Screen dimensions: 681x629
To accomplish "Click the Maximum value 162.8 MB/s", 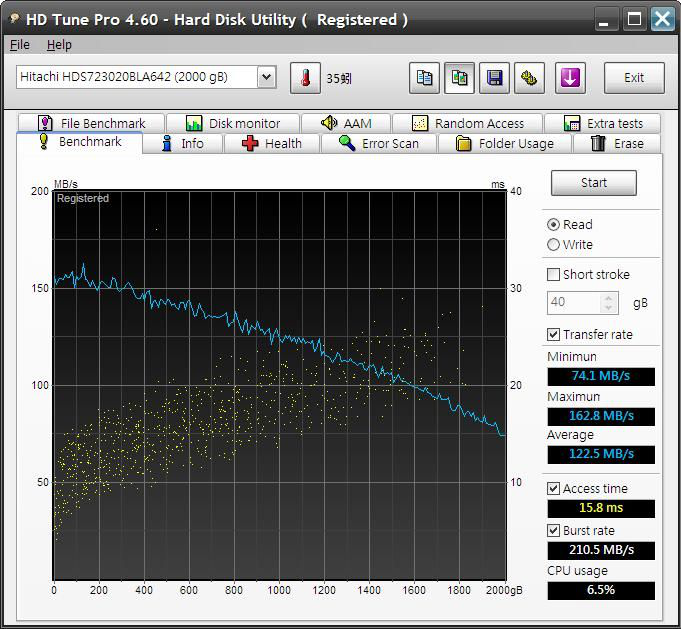I will pos(601,416).
